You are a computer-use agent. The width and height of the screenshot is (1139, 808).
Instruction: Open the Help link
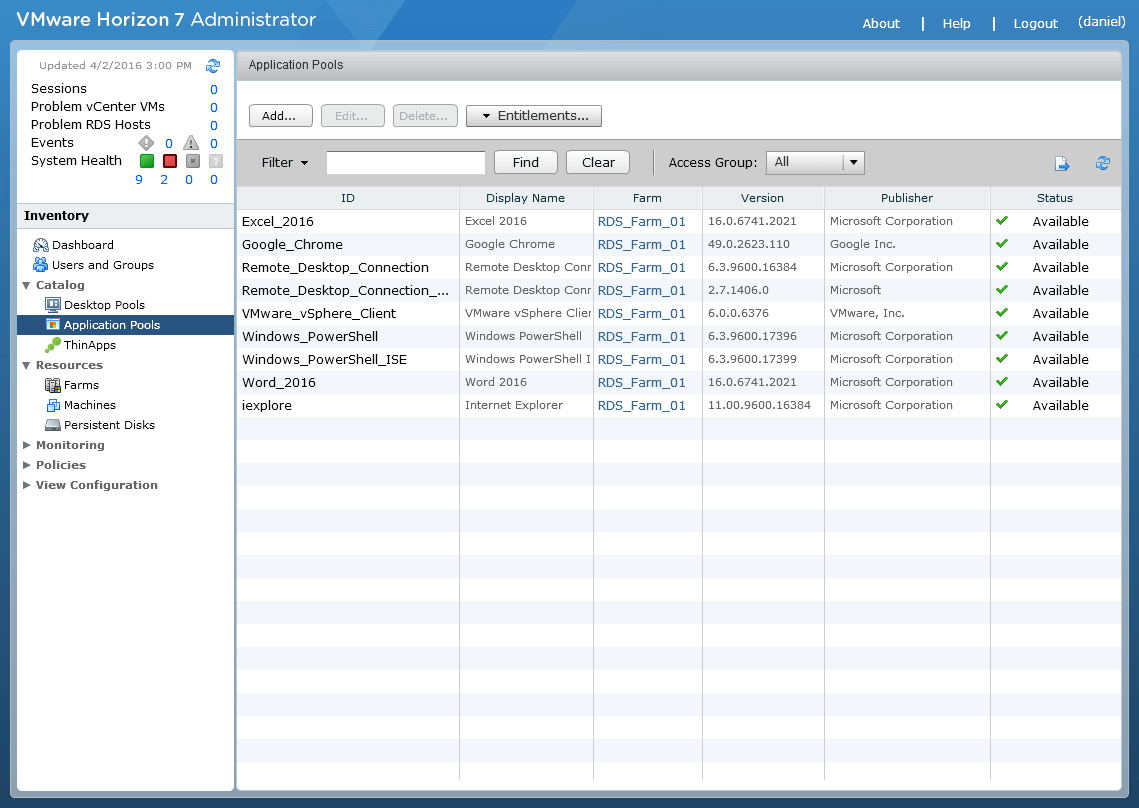(956, 23)
